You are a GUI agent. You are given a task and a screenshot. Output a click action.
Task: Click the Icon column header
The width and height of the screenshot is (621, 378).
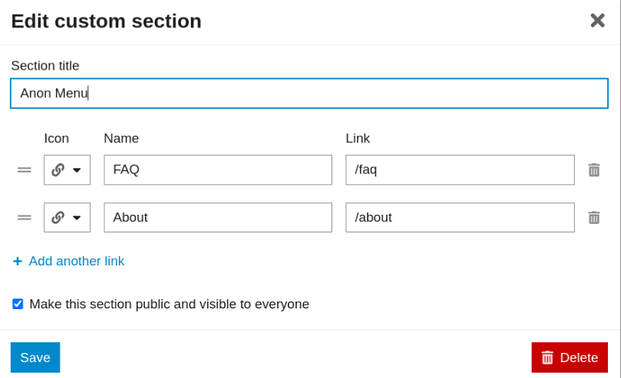tap(56, 138)
